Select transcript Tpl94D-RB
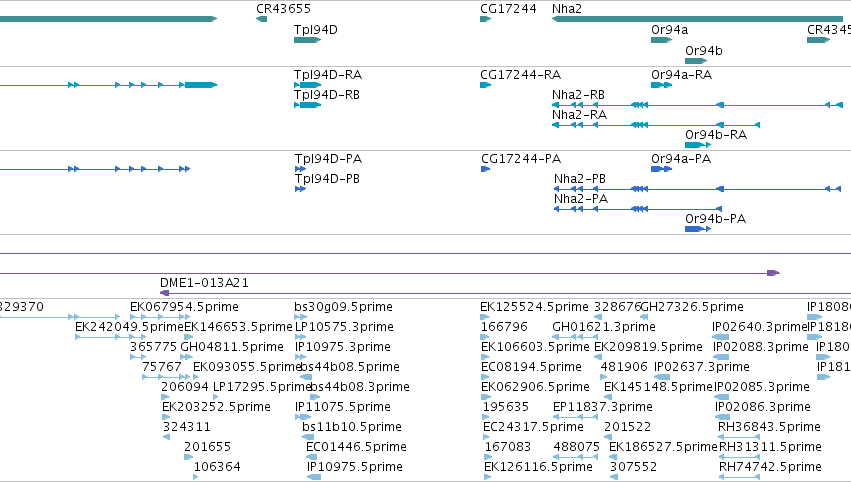The height and width of the screenshot is (482, 851). (x=327, y=94)
